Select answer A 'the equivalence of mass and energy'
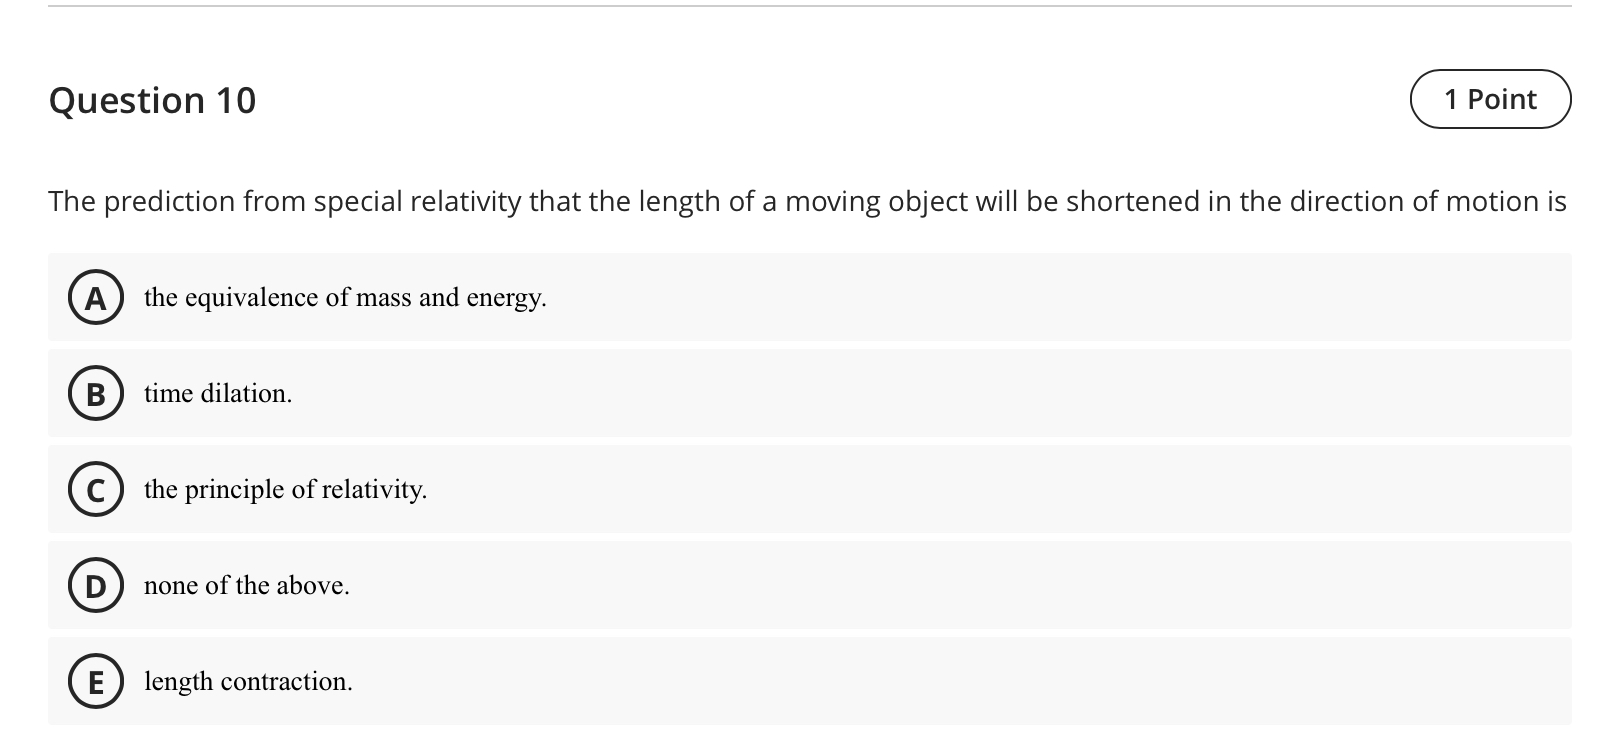 click(x=344, y=297)
